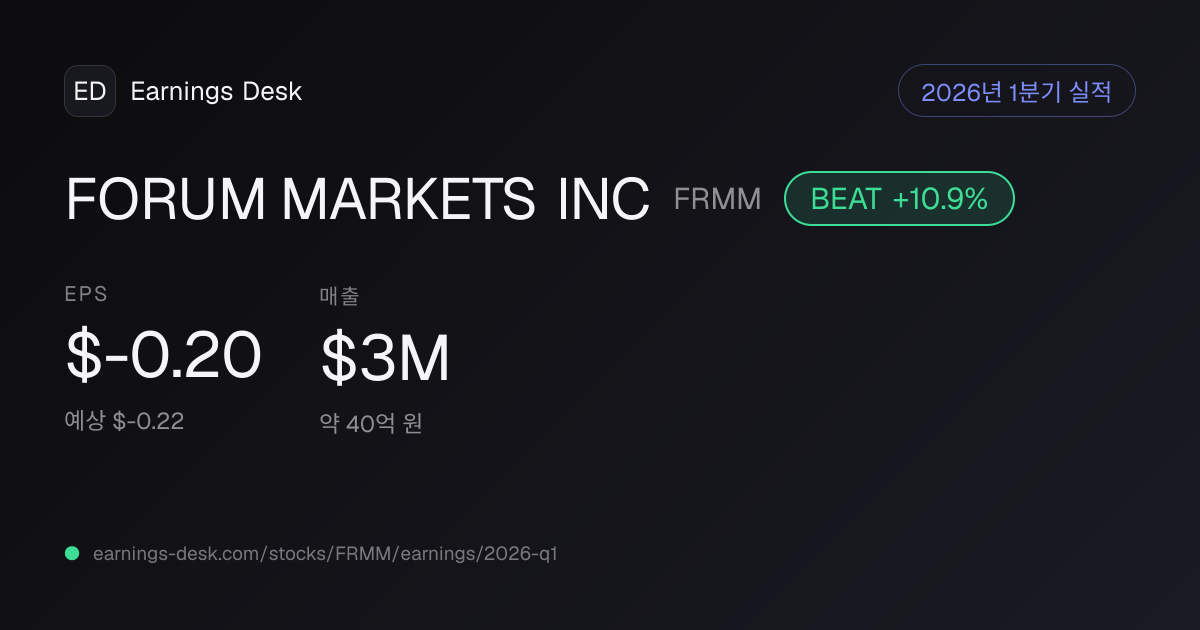Click the green status dot beside the URL

click(x=72, y=553)
